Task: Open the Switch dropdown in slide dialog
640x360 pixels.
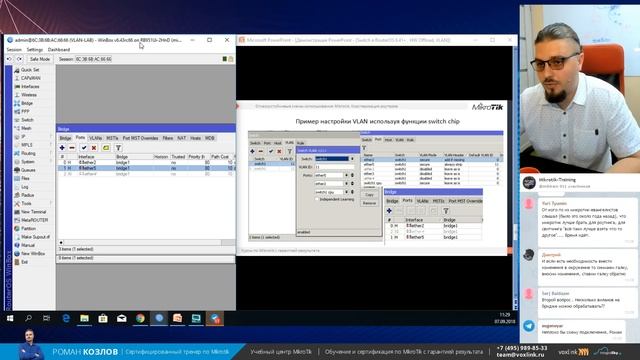Action: (x=352, y=159)
